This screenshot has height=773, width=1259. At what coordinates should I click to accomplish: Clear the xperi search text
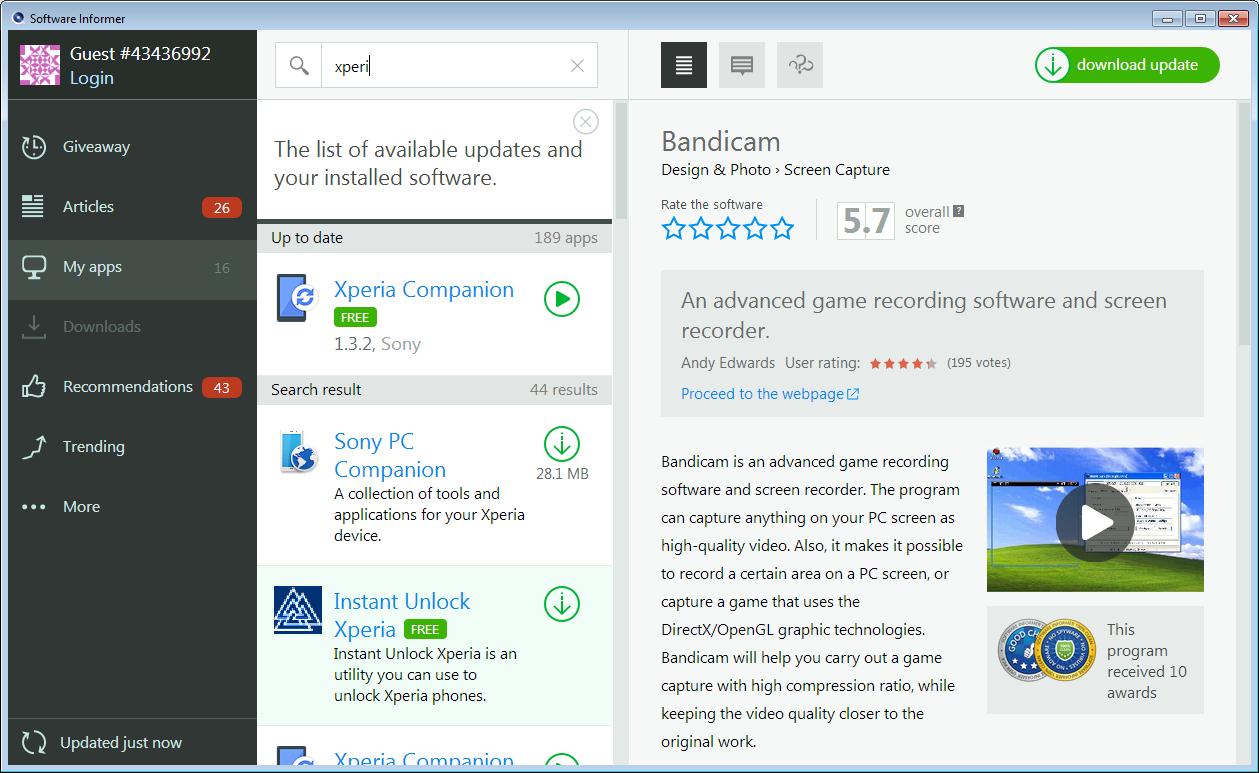point(576,65)
